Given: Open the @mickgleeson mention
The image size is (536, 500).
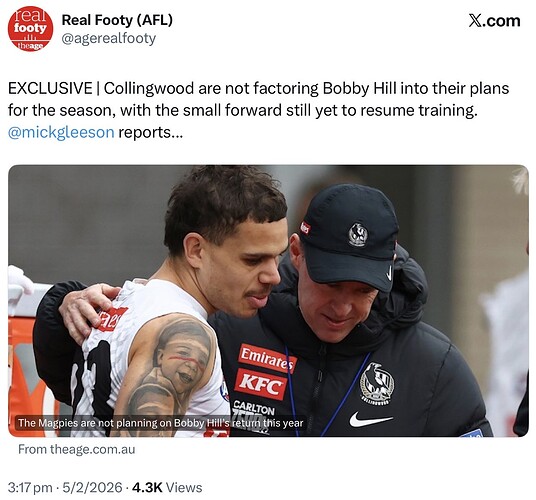Looking at the screenshot, I should click(61, 132).
